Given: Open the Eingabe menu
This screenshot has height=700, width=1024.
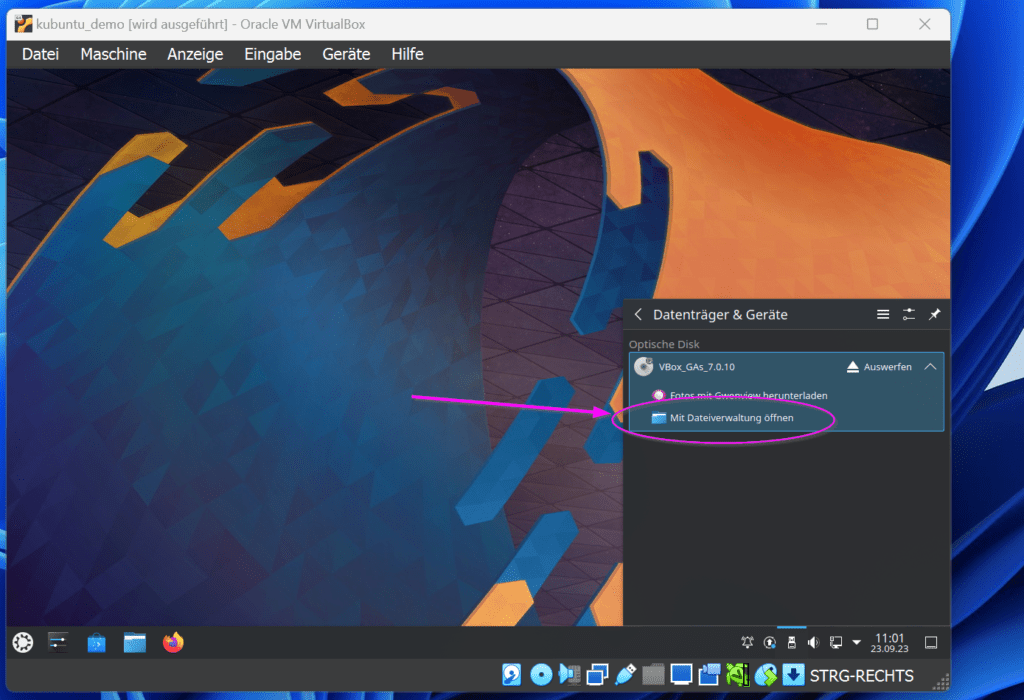Looking at the screenshot, I should click(x=272, y=54).
